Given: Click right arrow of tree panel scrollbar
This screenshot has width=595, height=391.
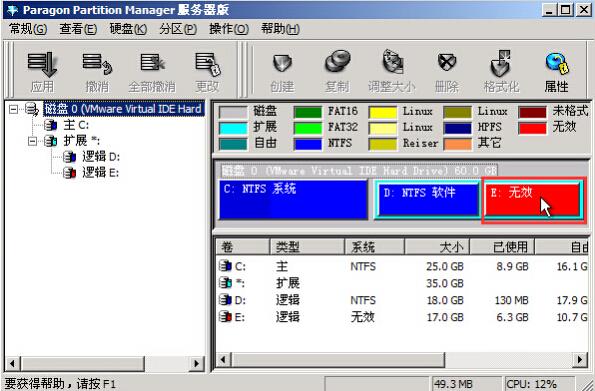Looking at the screenshot, I should (197, 363).
